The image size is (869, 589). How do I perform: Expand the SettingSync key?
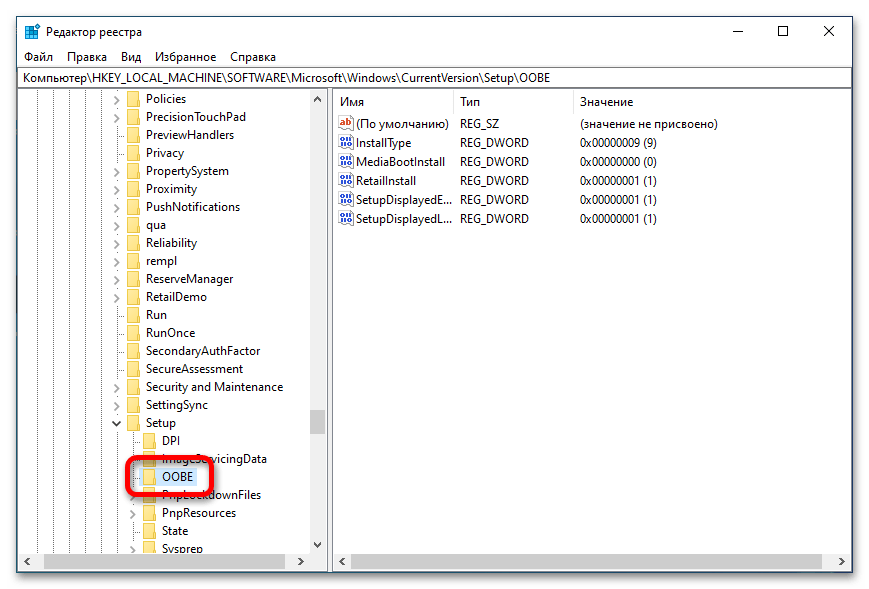116,407
